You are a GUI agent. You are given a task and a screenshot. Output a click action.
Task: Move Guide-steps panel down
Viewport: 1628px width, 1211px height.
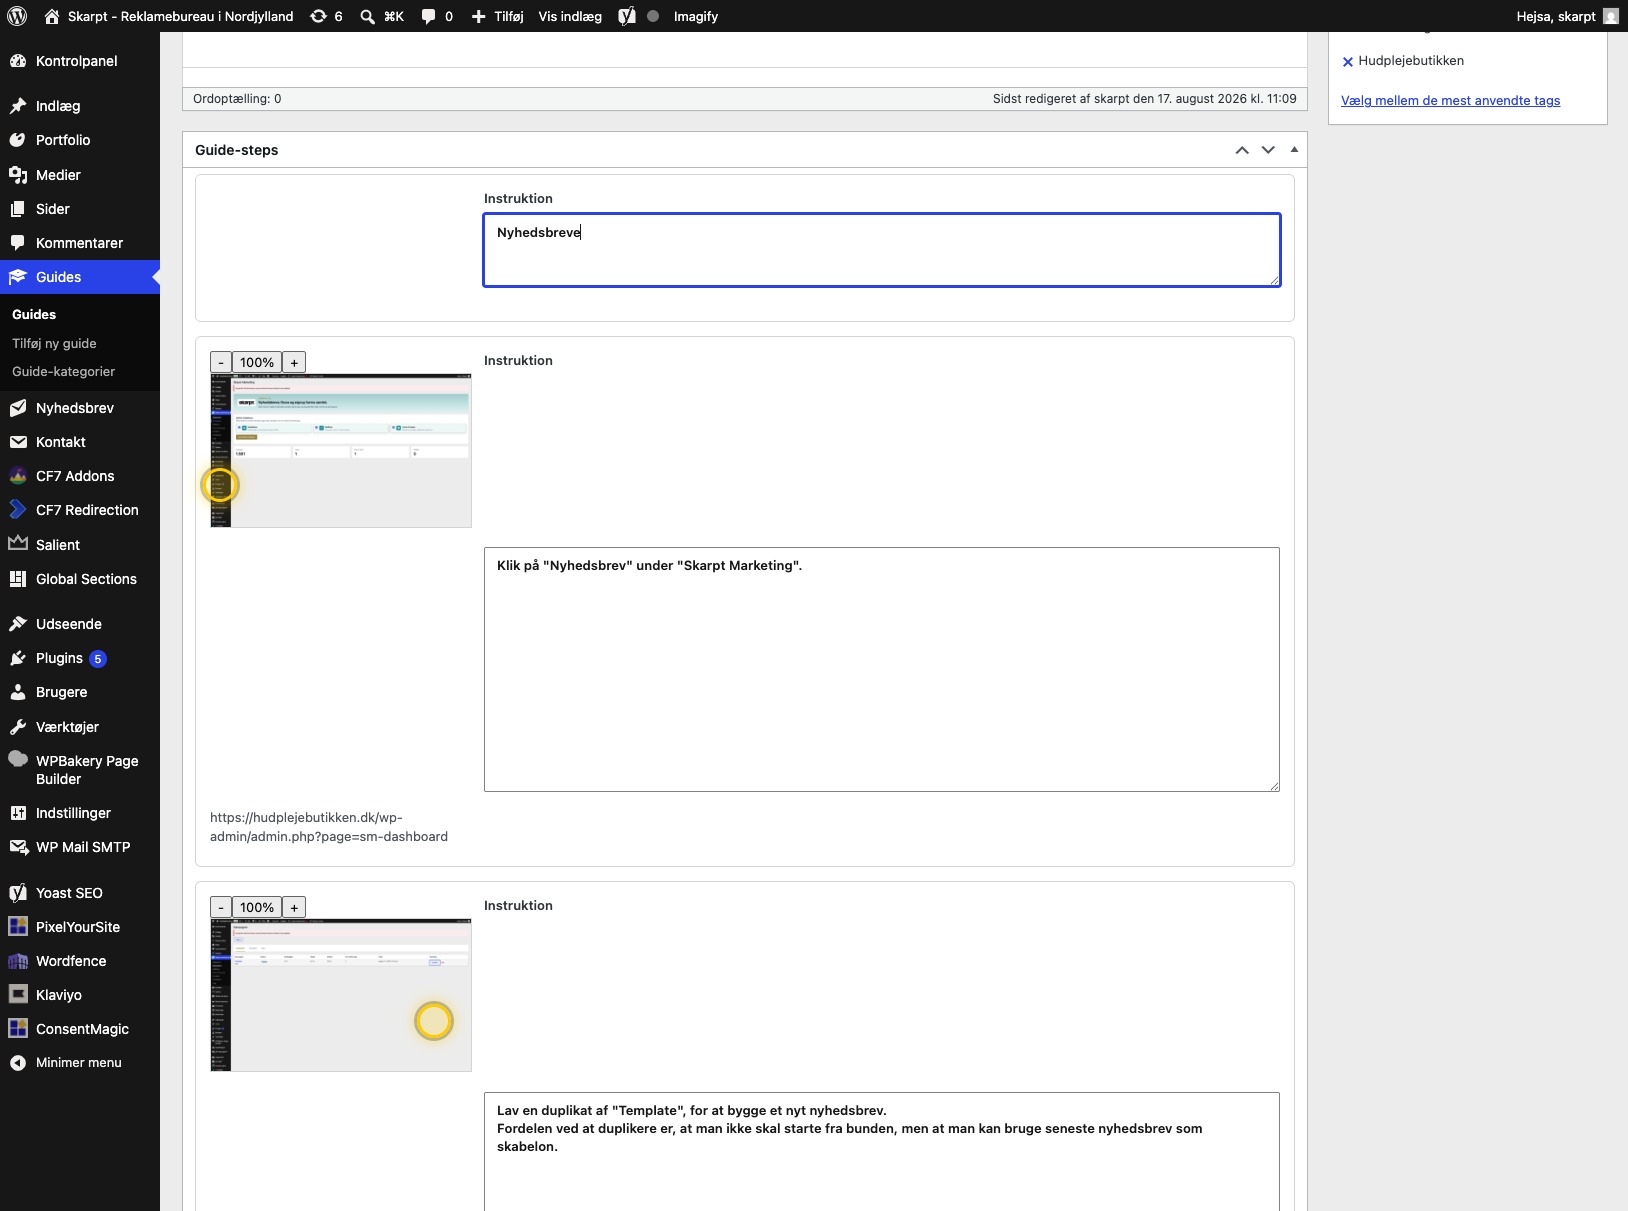1268,150
